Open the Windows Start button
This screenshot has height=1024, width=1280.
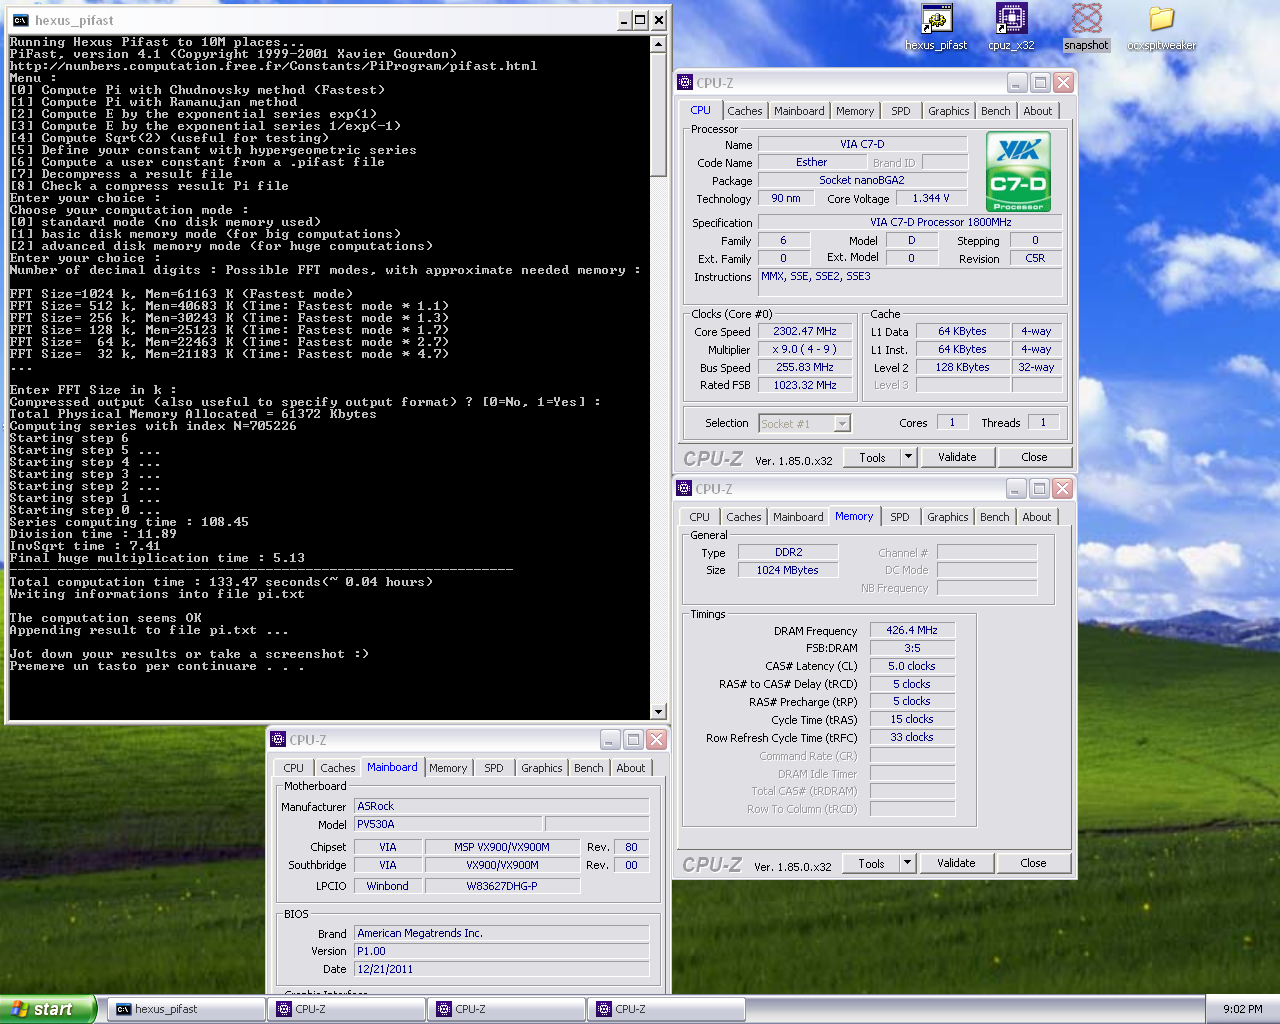[48, 1009]
